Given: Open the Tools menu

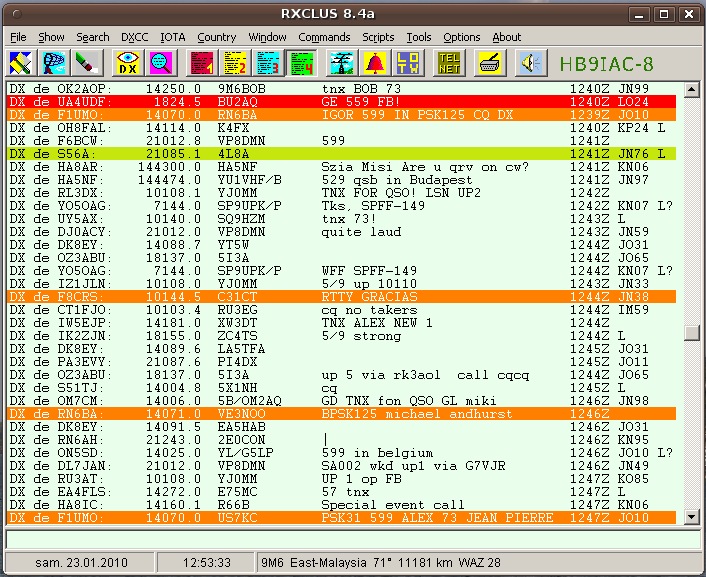Looking at the screenshot, I should click(x=419, y=37).
